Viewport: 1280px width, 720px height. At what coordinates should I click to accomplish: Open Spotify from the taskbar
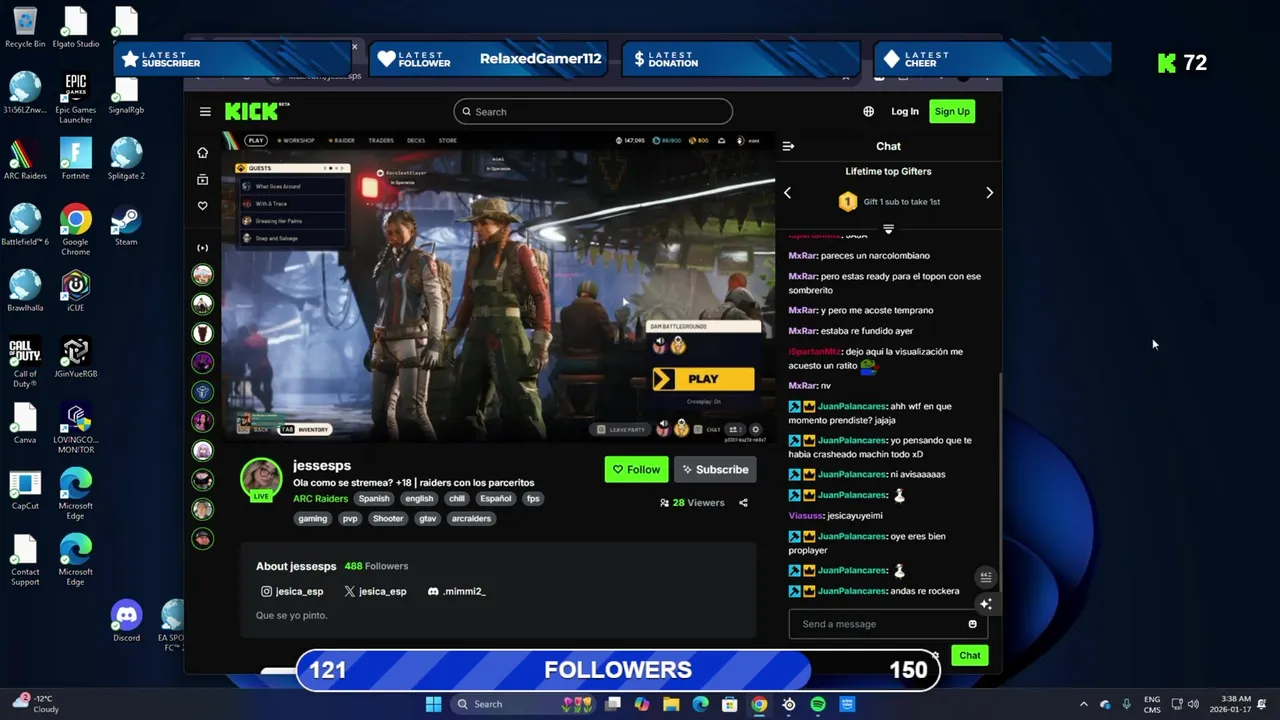click(818, 704)
